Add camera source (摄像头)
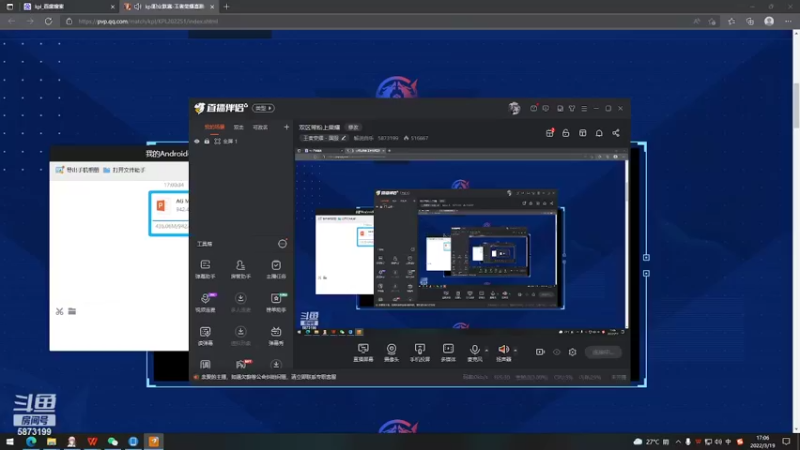This screenshot has width=800, height=450. (391, 352)
